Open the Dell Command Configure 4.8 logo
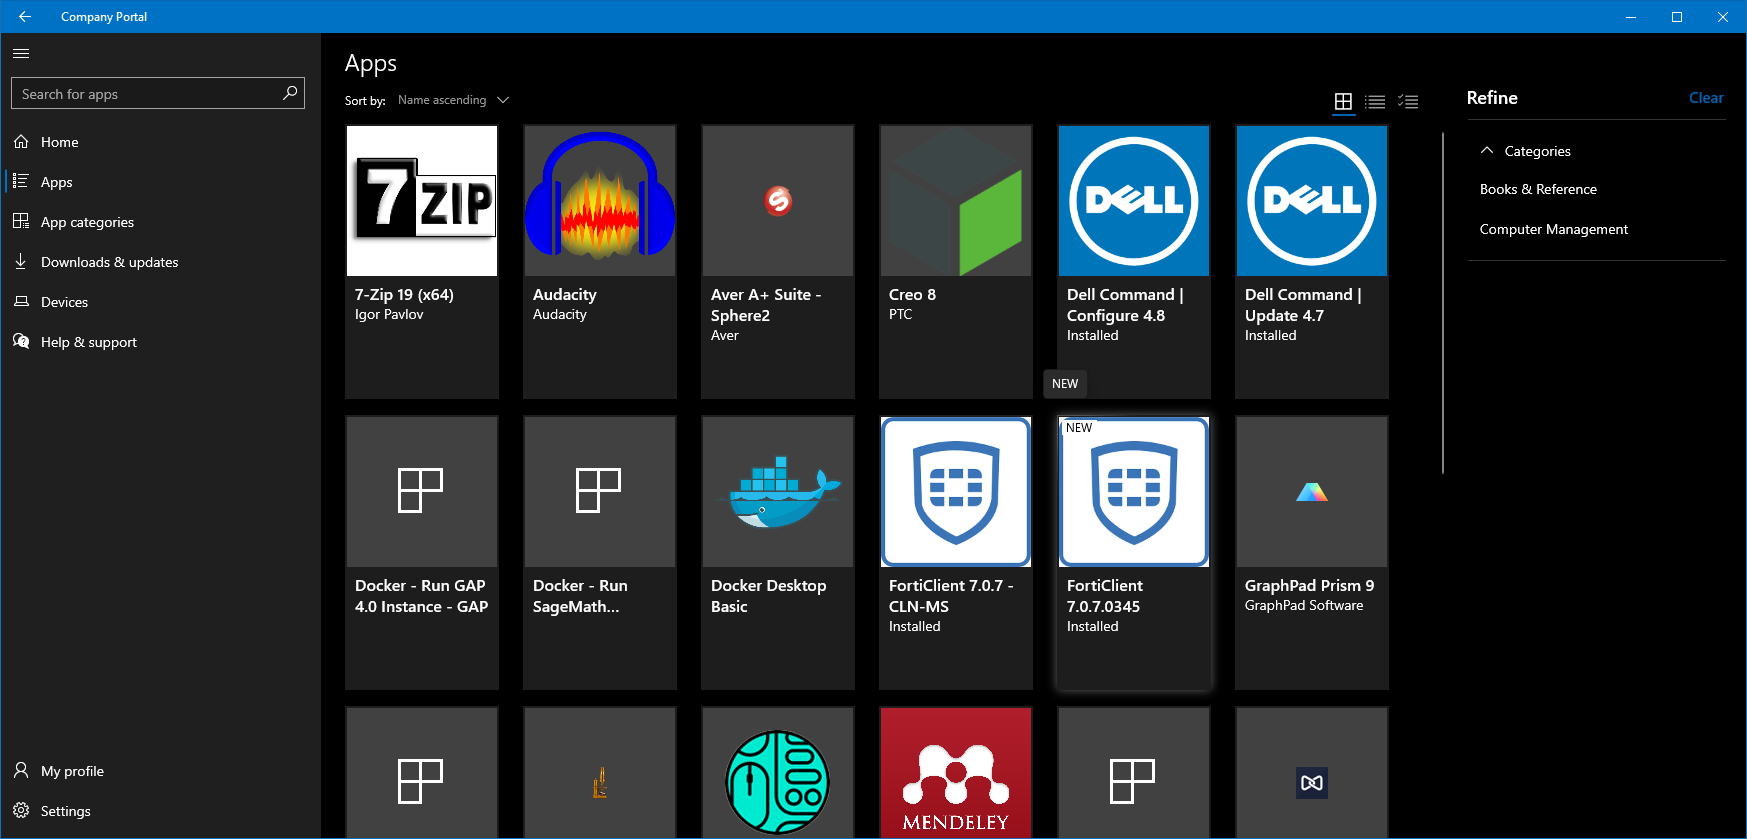 [x=1134, y=201]
